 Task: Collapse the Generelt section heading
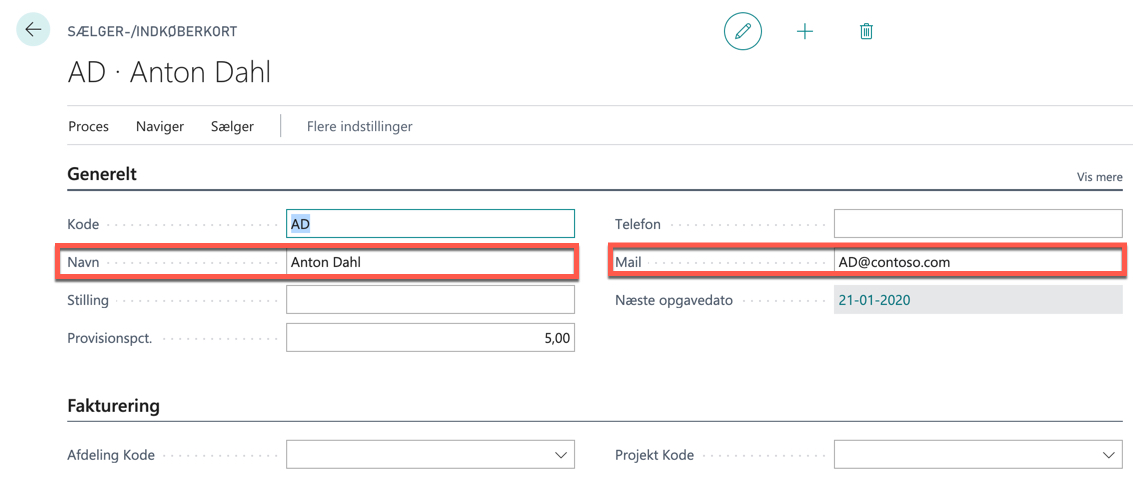(102, 174)
